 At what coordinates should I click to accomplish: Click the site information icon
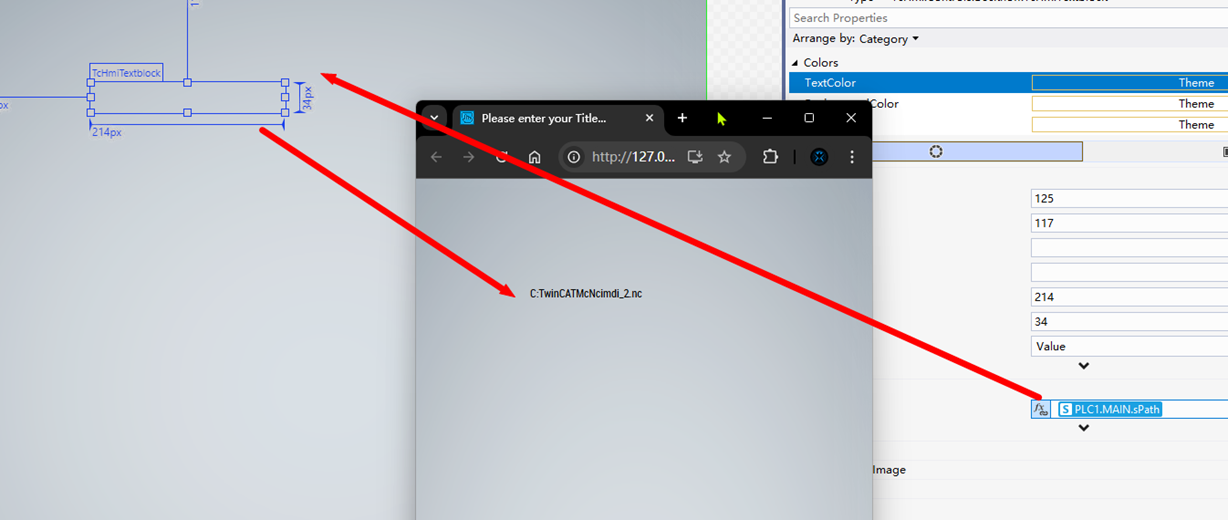(x=574, y=157)
